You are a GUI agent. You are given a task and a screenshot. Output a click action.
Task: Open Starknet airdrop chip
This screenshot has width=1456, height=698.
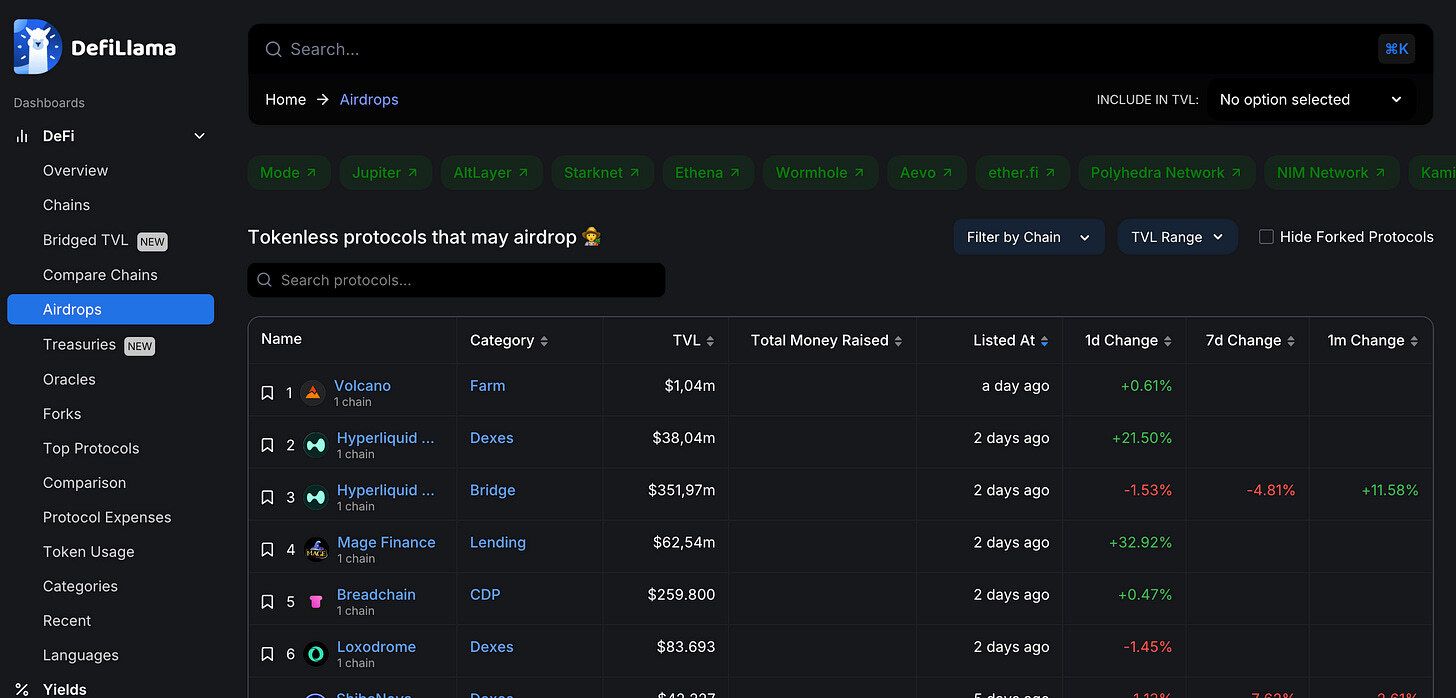tap(603, 172)
